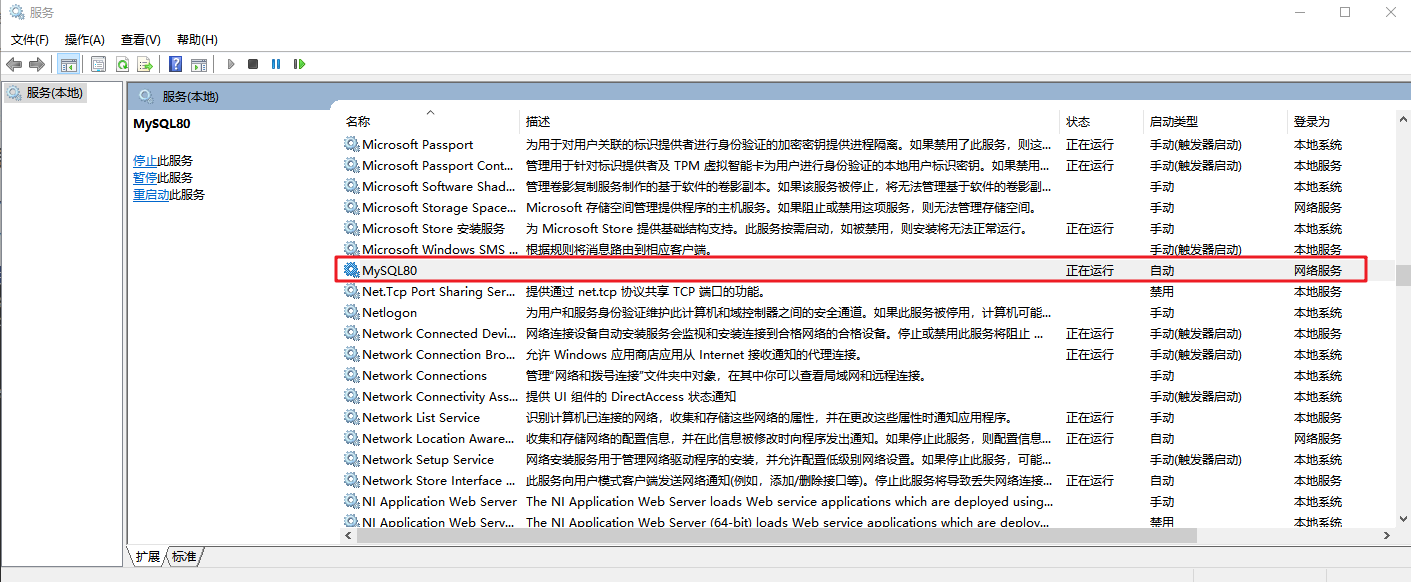Click Netlogon's description starting 为用户和服务身份验证
1411x582 pixels.
(789, 312)
